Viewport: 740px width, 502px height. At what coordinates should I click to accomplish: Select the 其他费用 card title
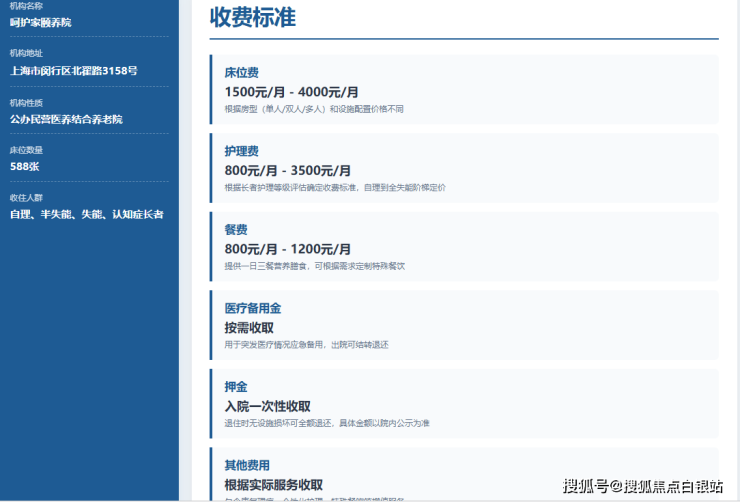247,465
